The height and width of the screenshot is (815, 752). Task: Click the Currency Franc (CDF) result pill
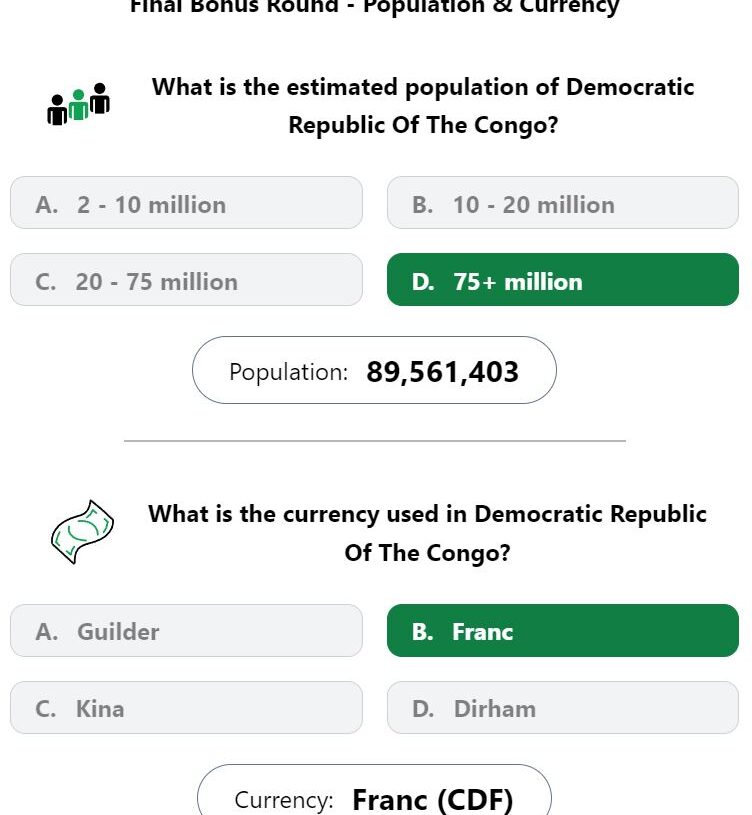(374, 790)
